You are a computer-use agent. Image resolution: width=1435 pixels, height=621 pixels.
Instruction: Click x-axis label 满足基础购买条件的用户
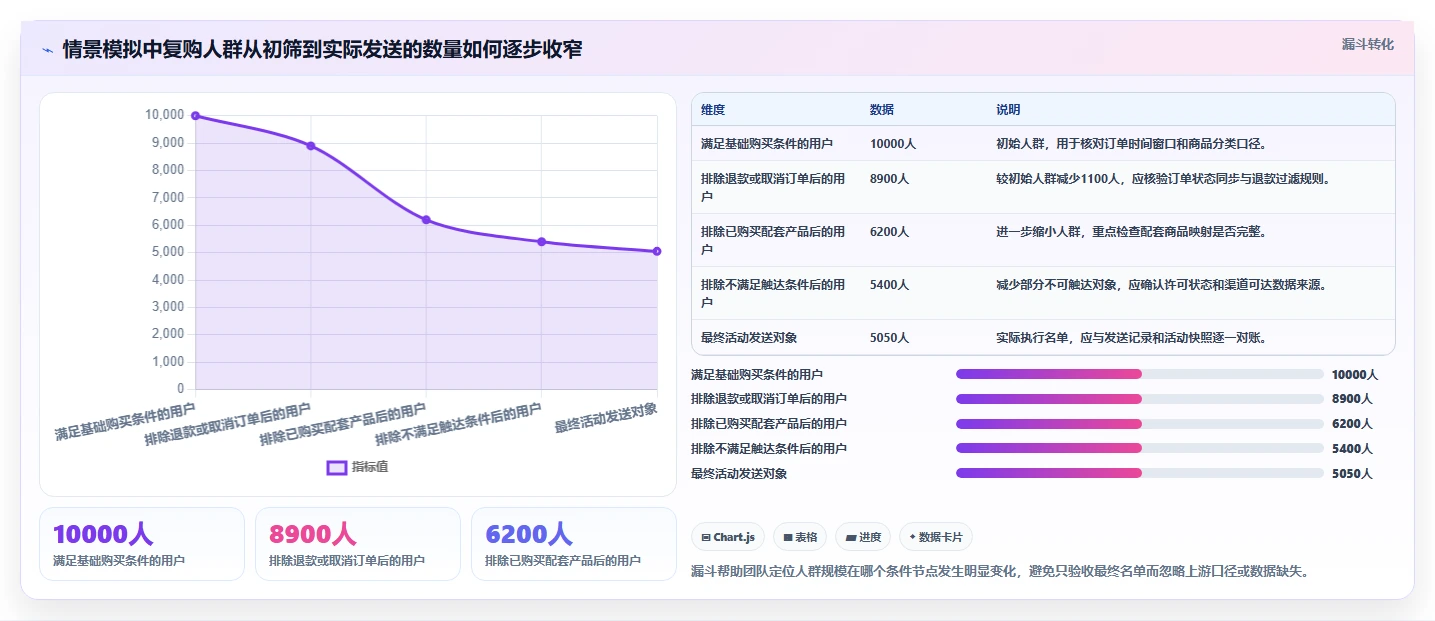[x=126, y=423]
